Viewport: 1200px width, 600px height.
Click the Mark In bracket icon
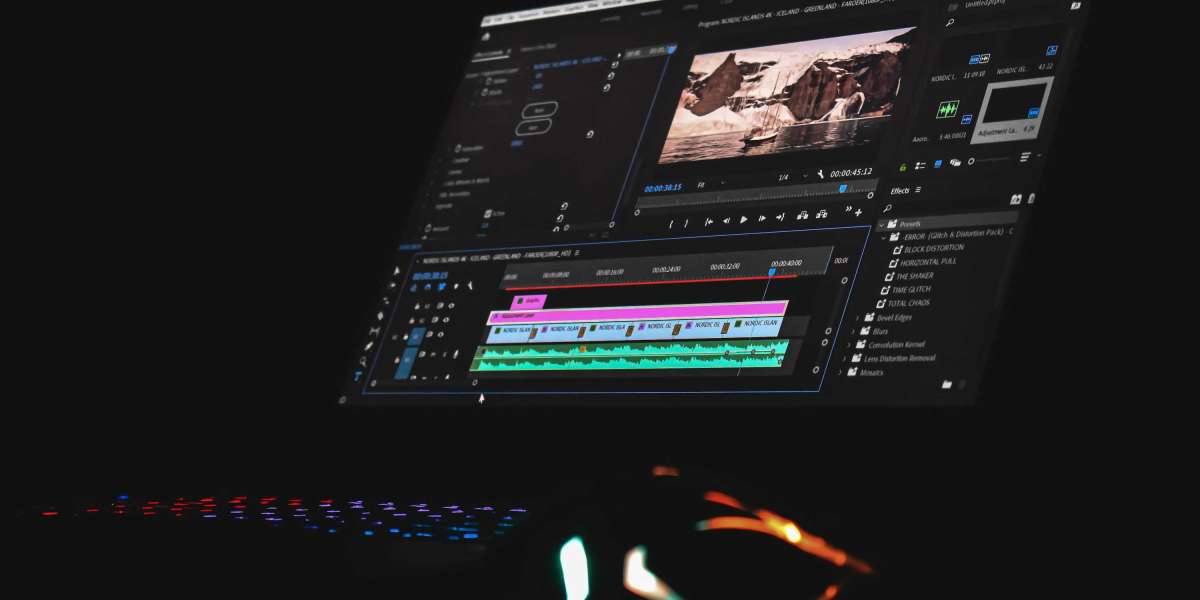pyautogui.click(x=671, y=221)
